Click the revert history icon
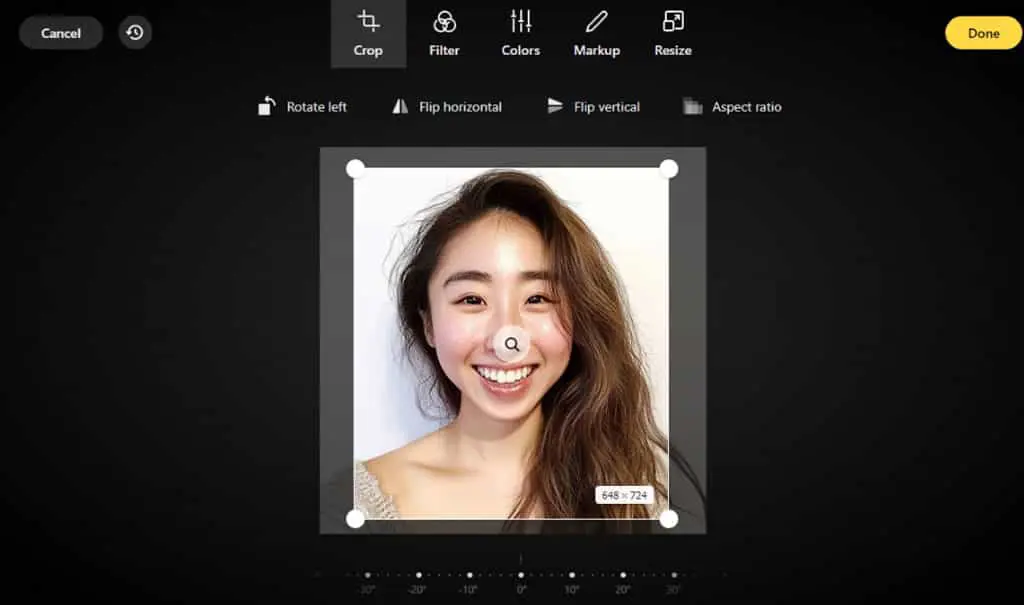The width and height of the screenshot is (1024, 605). pyautogui.click(x=135, y=33)
